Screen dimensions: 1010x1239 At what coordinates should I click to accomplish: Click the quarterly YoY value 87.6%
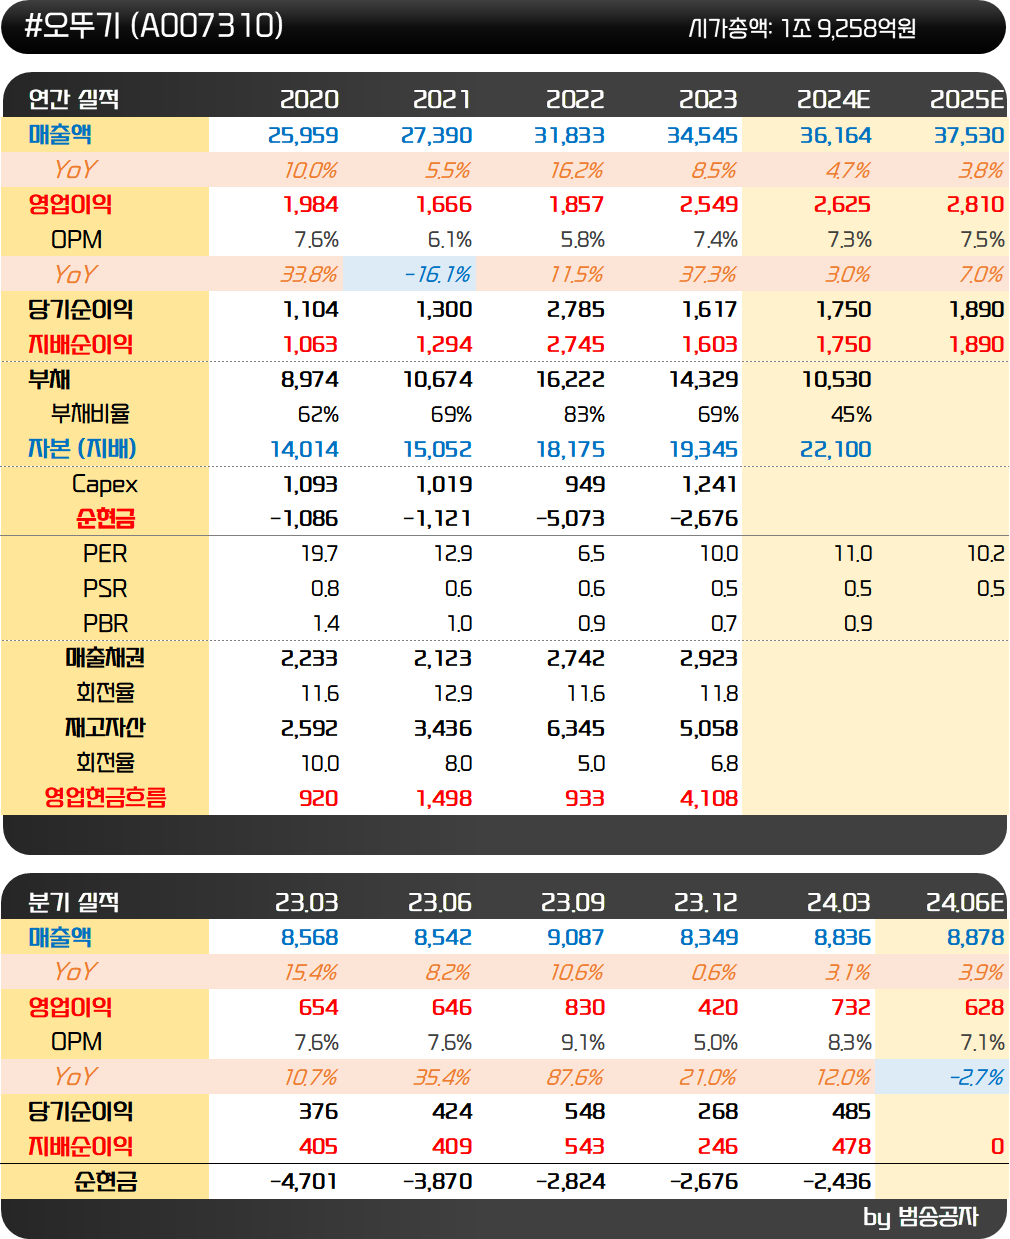click(576, 1077)
